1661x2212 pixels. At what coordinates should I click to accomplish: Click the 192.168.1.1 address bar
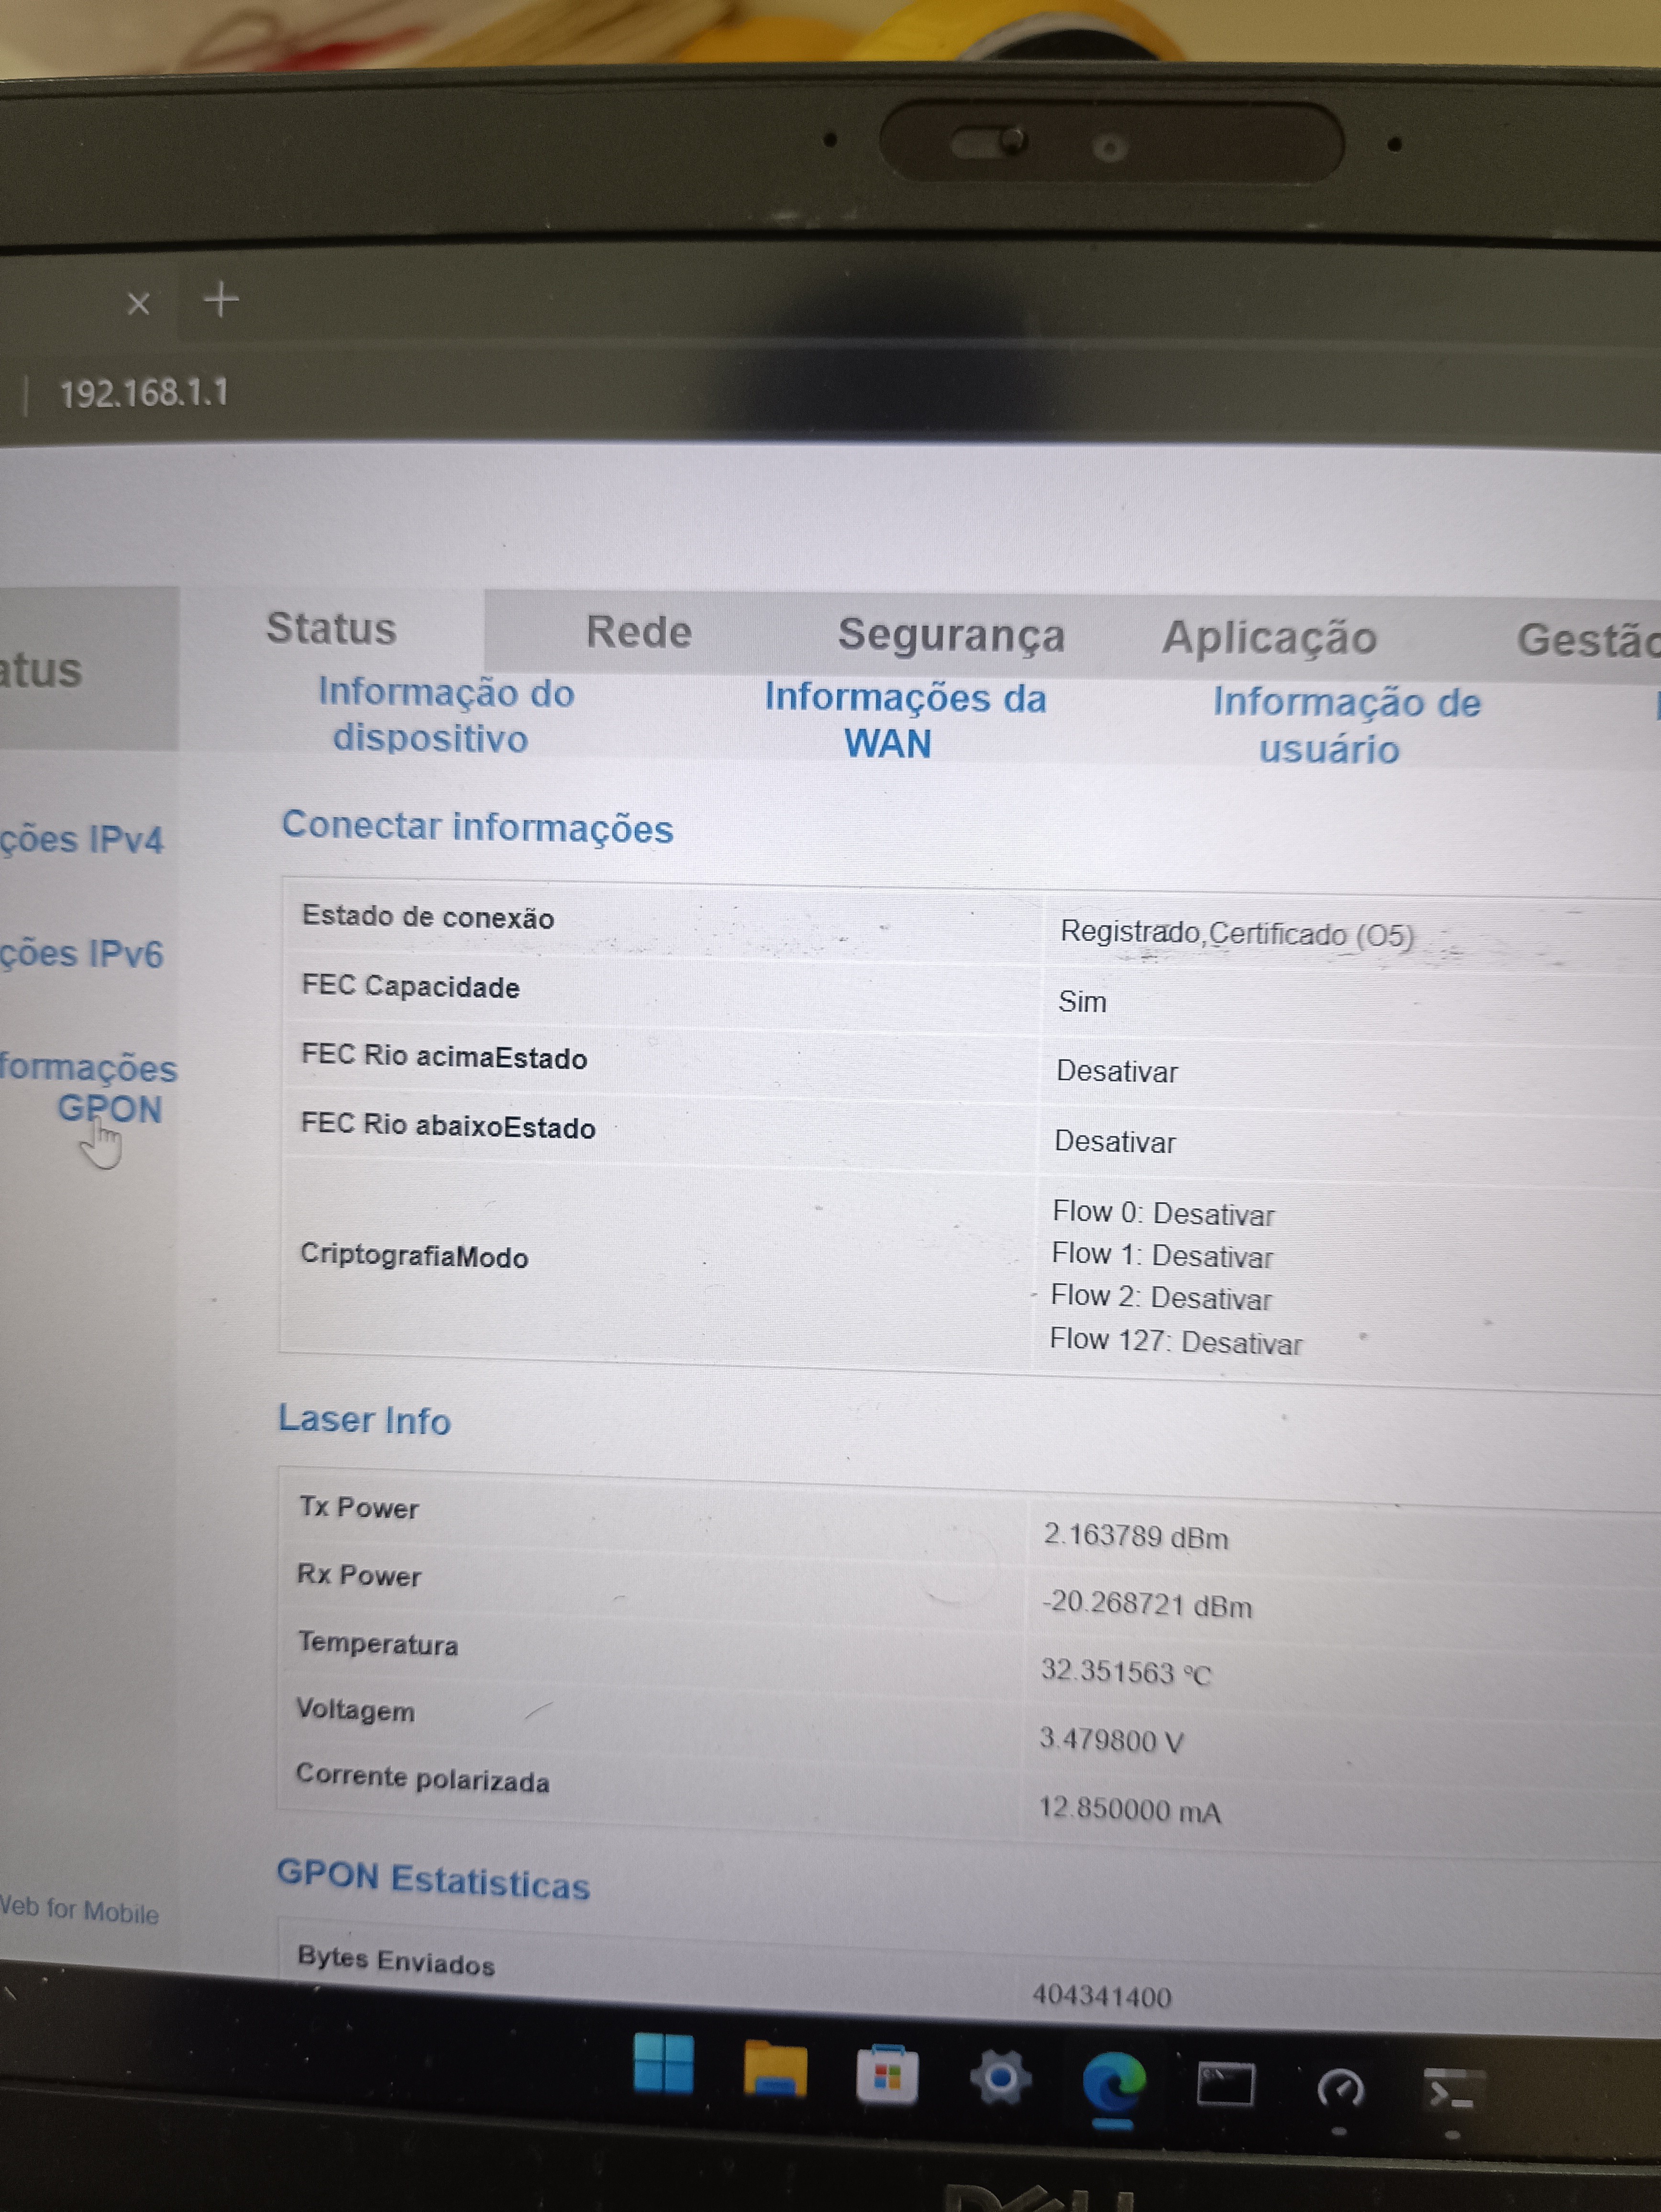pyautogui.click(x=144, y=393)
